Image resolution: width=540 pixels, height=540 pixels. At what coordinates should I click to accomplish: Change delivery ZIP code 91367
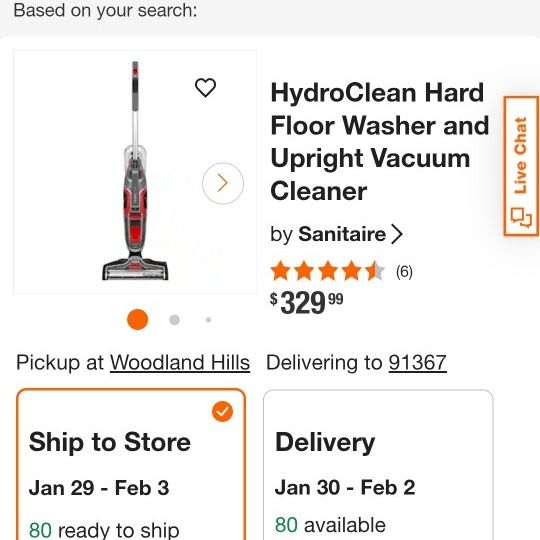click(417, 363)
